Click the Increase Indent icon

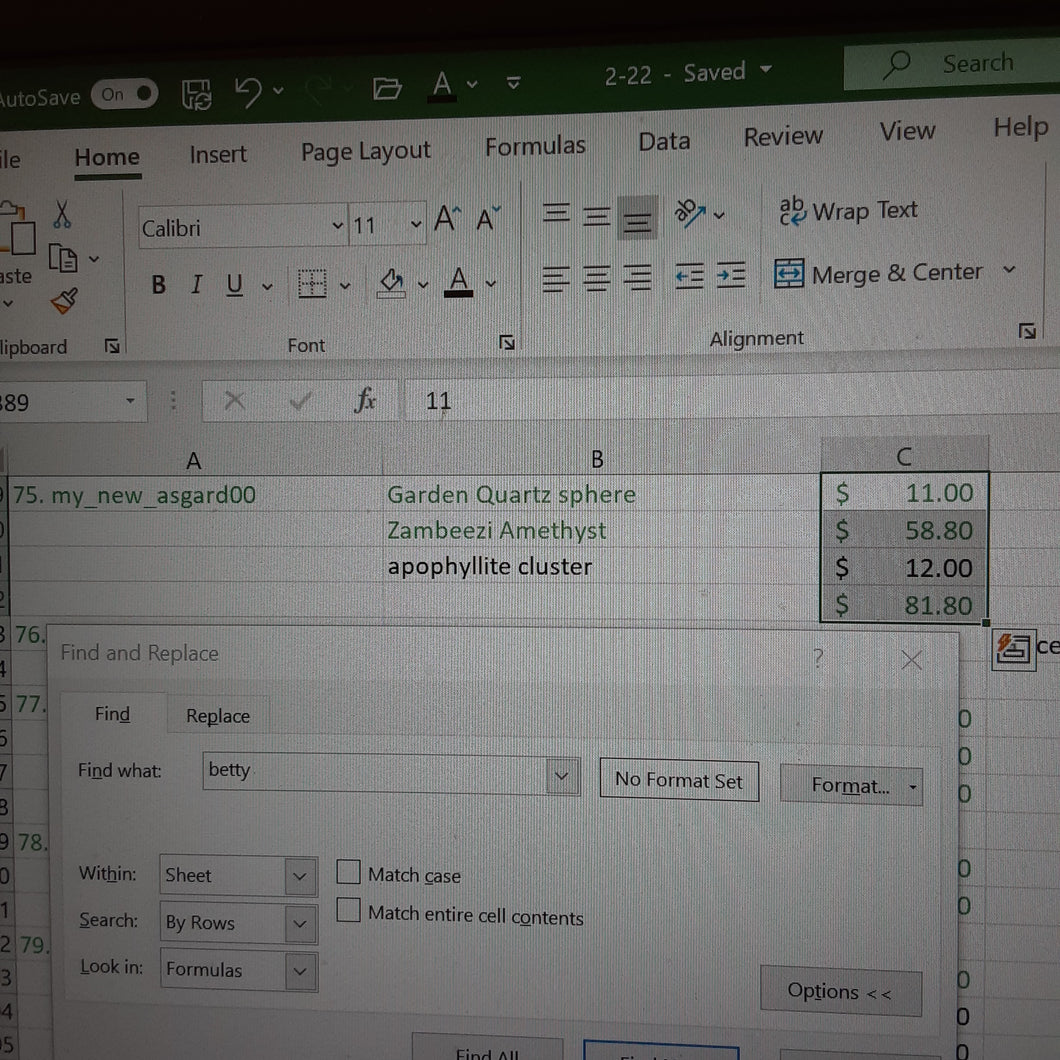click(x=731, y=276)
